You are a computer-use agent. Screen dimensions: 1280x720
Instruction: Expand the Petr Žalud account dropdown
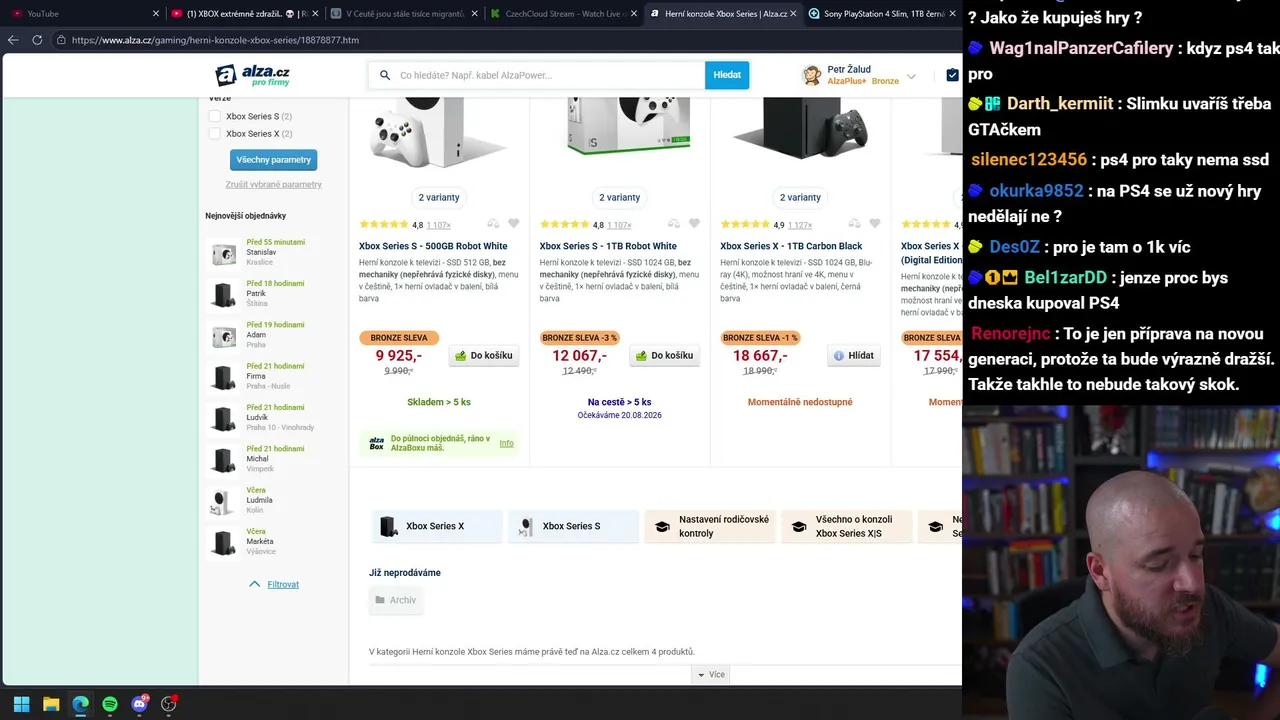[x=911, y=76]
